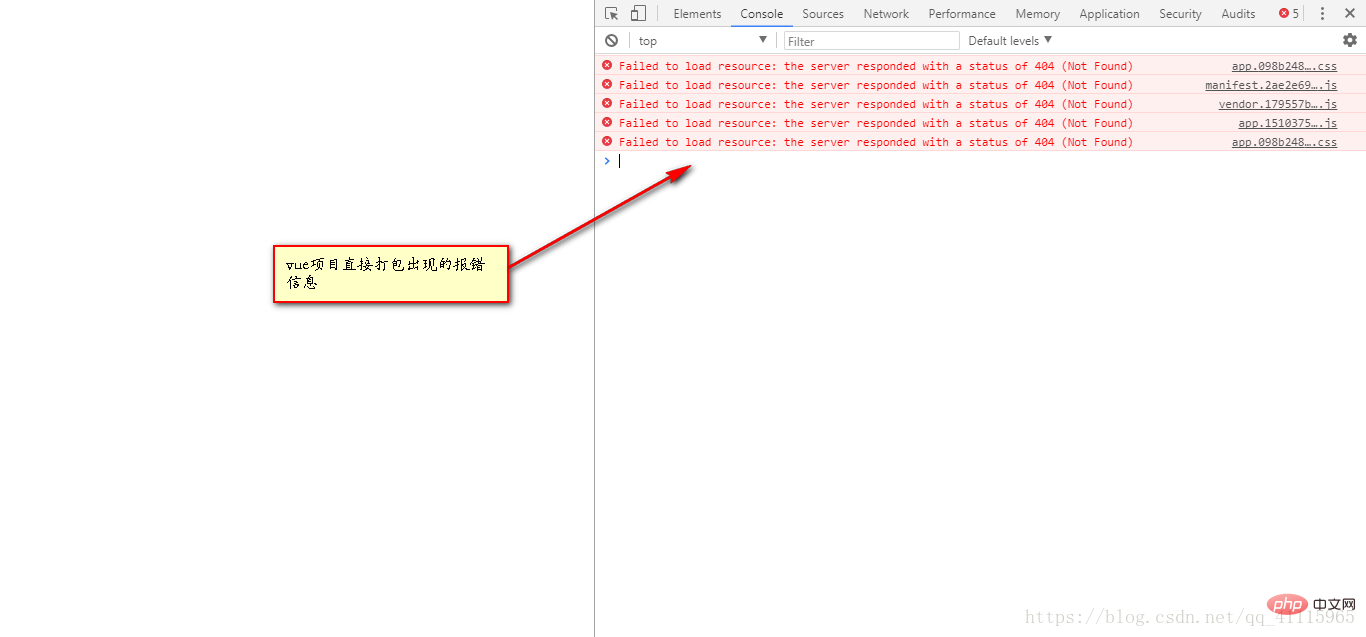
Task: Open the Application tab
Action: [x=1109, y=14]
